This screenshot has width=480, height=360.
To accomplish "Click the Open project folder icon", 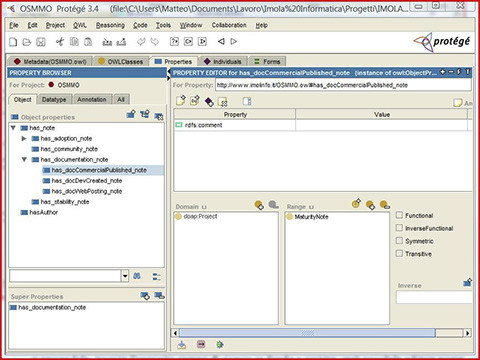I will [27, 42].
